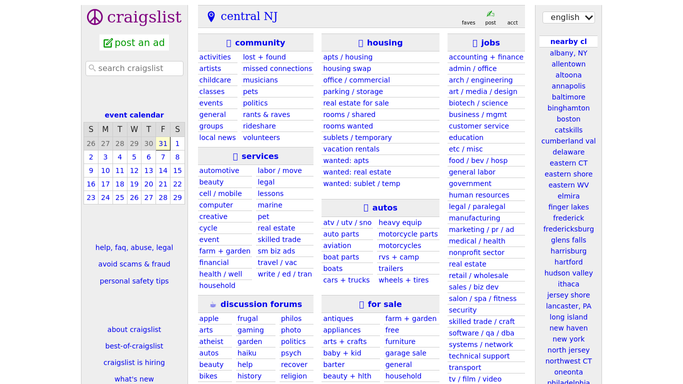The width and height of the screenshot is (683, 384).
Task: Go to hudson valley nearby site
Action: (568, 273)
